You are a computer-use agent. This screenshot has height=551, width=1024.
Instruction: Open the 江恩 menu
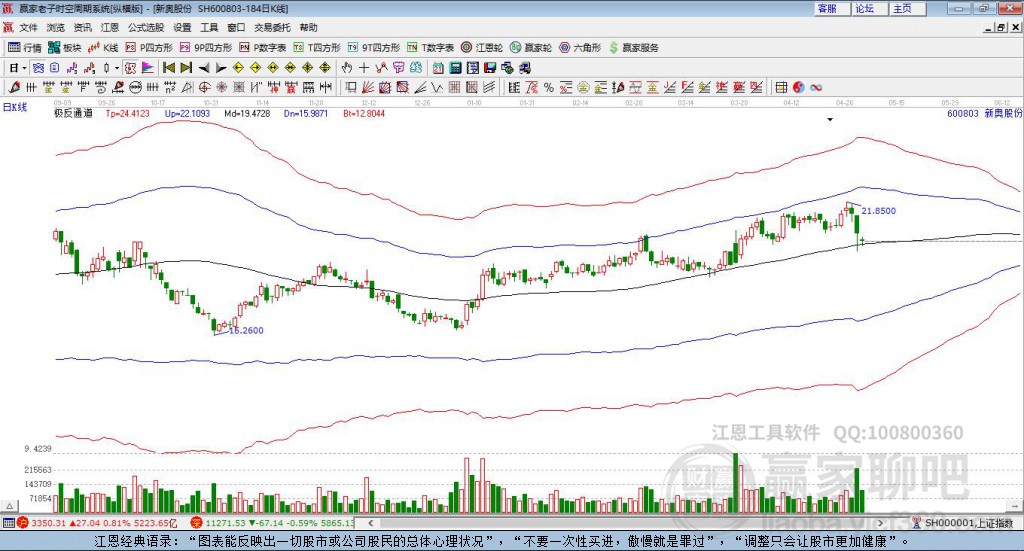[110, 27]
